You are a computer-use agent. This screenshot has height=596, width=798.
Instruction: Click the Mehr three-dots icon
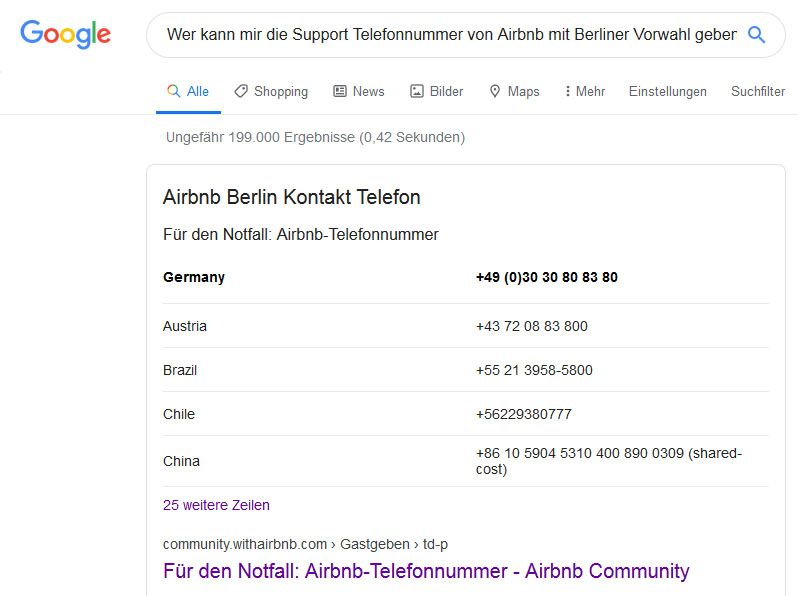coord(568,91)
